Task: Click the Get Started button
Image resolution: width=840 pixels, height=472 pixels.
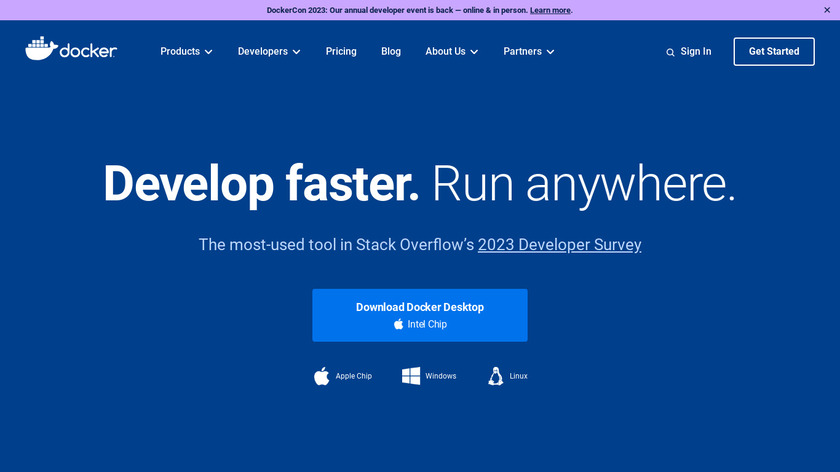Action: click(x=774, y=51)
